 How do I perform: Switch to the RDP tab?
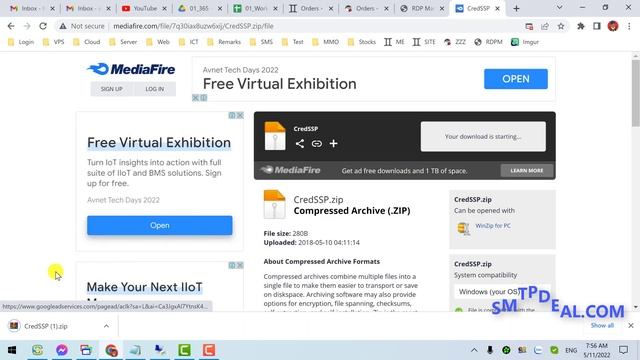point(422,8)
